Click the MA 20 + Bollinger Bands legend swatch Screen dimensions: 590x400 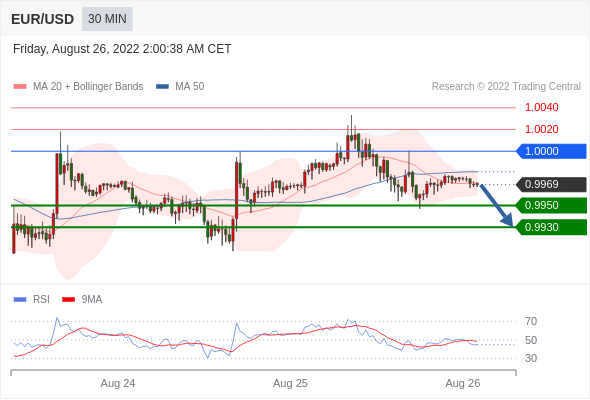pos(20,87)
